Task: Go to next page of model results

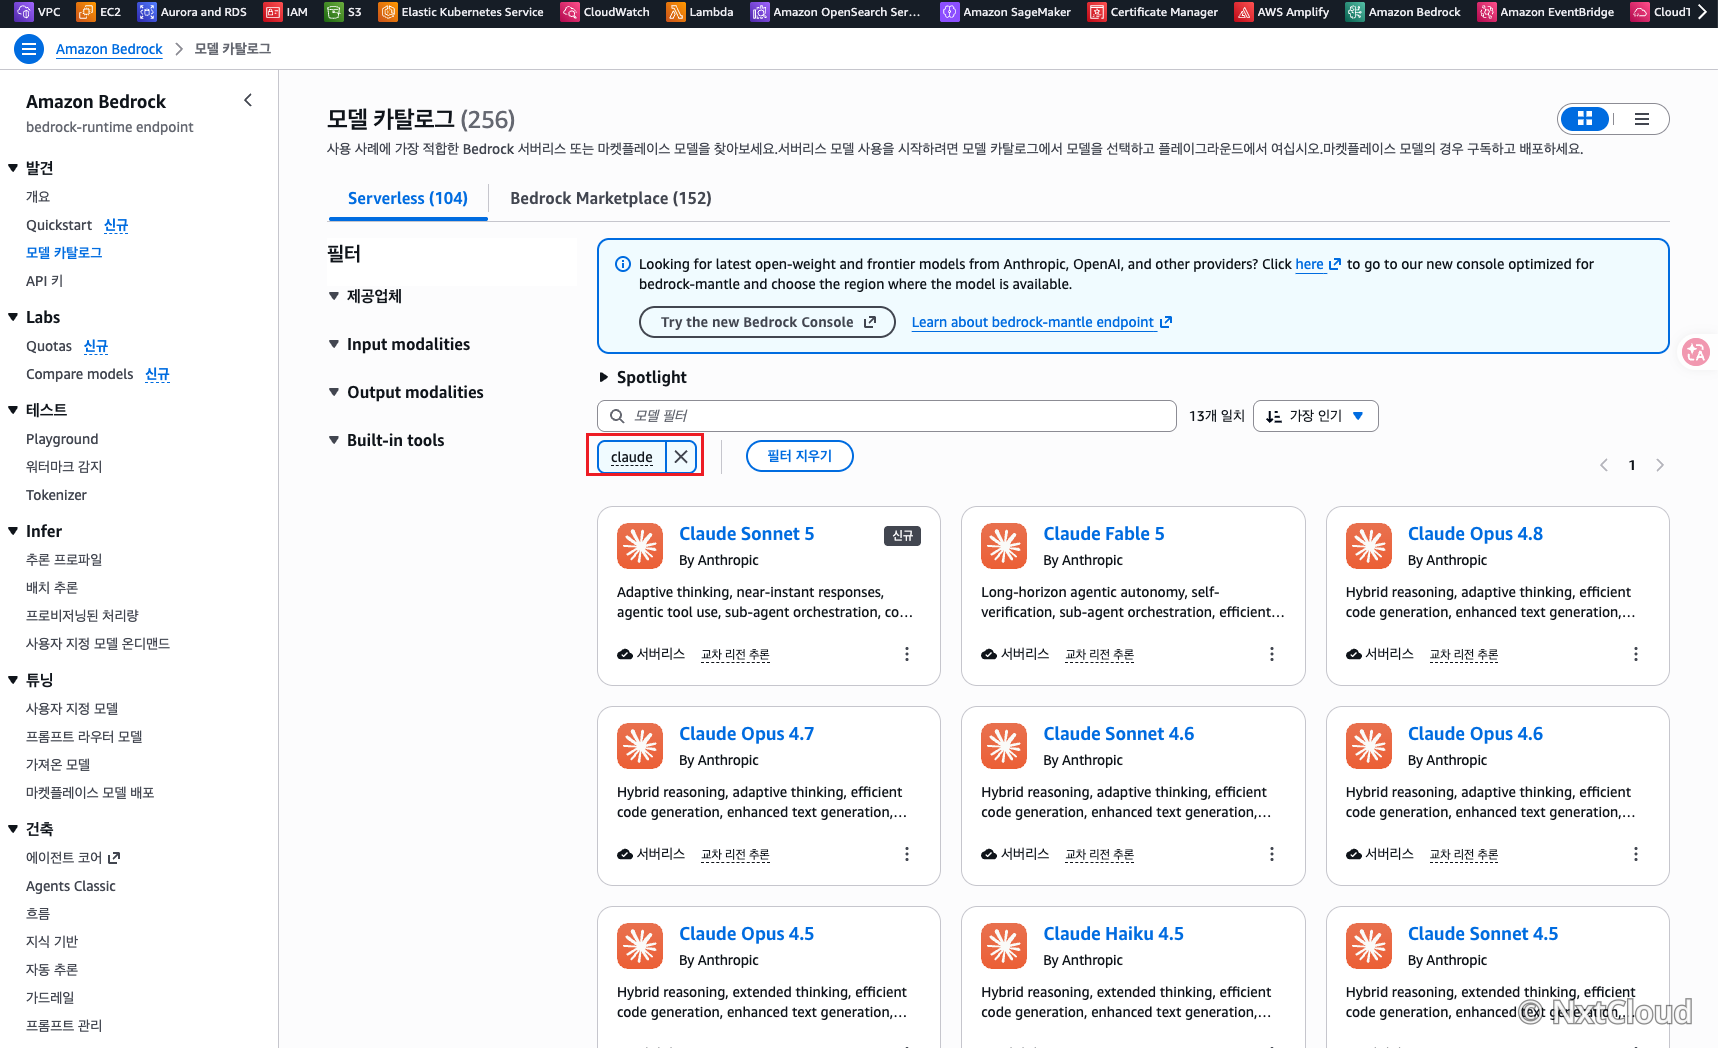Action: 1660,465
